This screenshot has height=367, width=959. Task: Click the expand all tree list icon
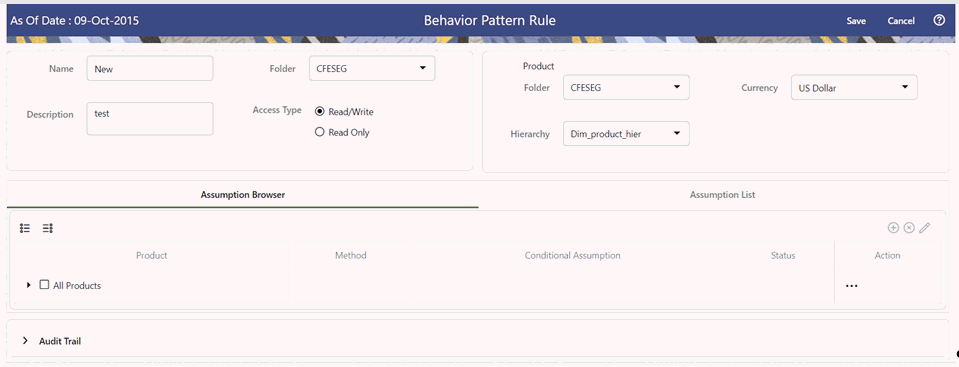(25, 228)
